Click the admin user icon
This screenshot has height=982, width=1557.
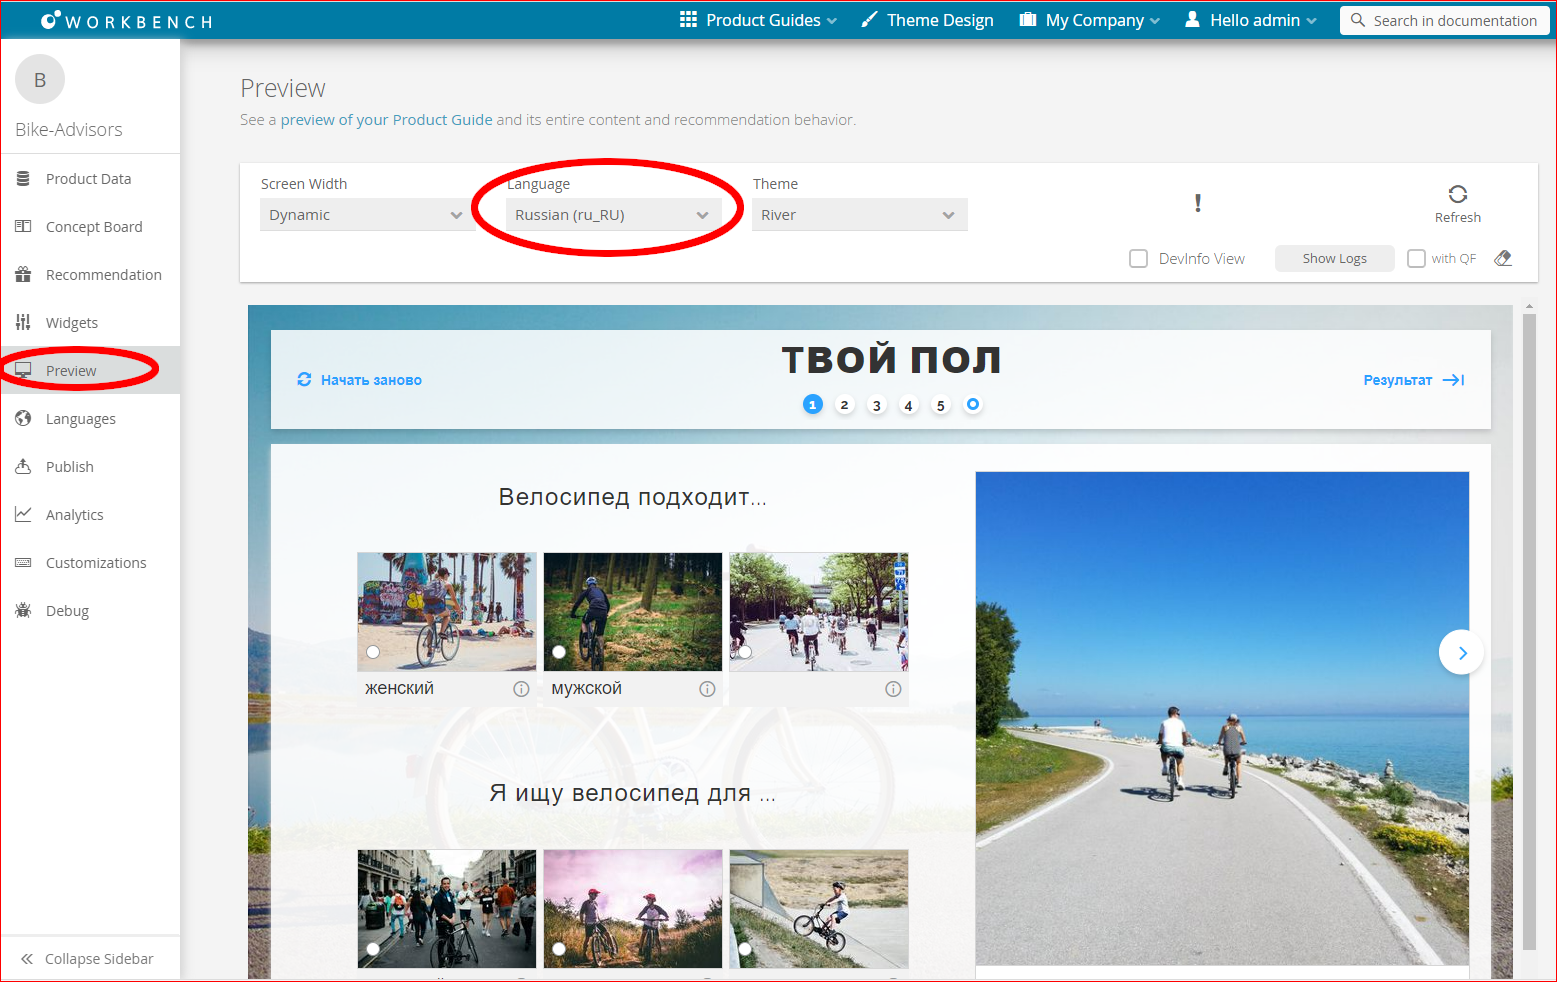click(1192, 20)
